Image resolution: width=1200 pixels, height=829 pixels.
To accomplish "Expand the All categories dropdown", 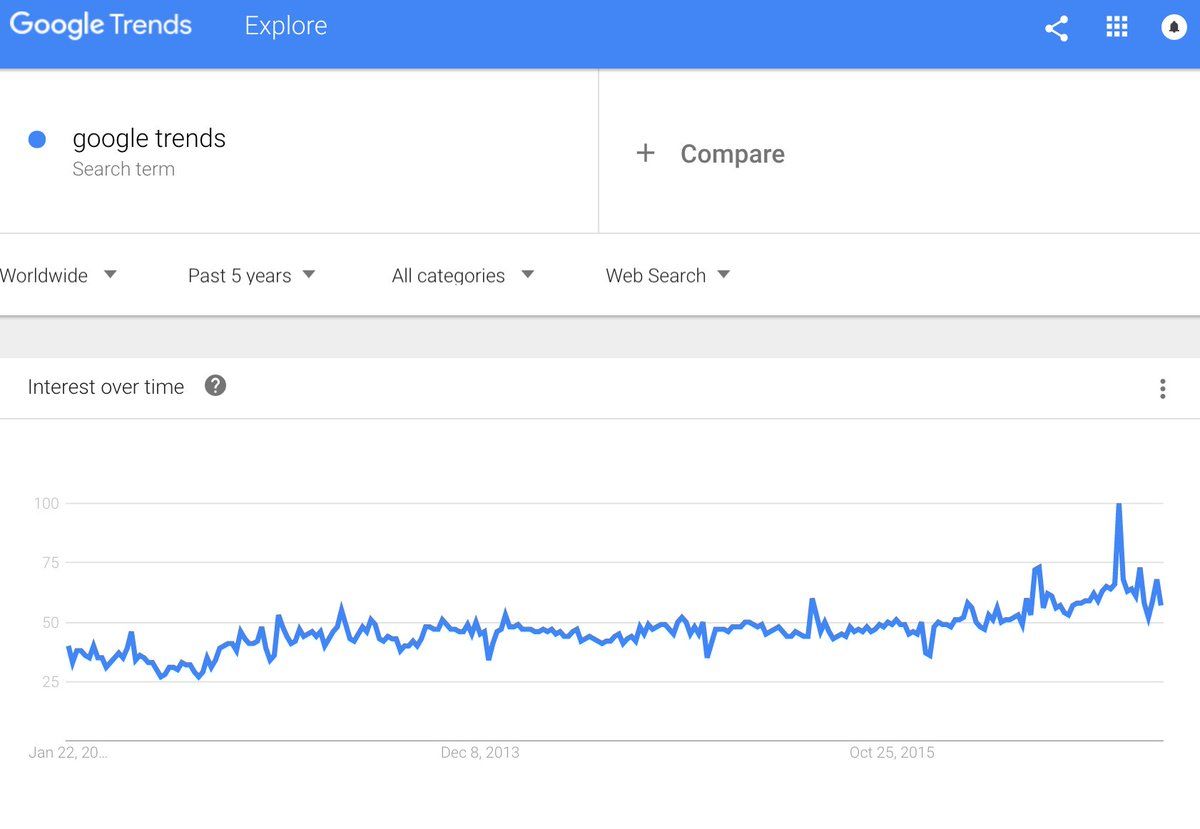I will (463, 275).
